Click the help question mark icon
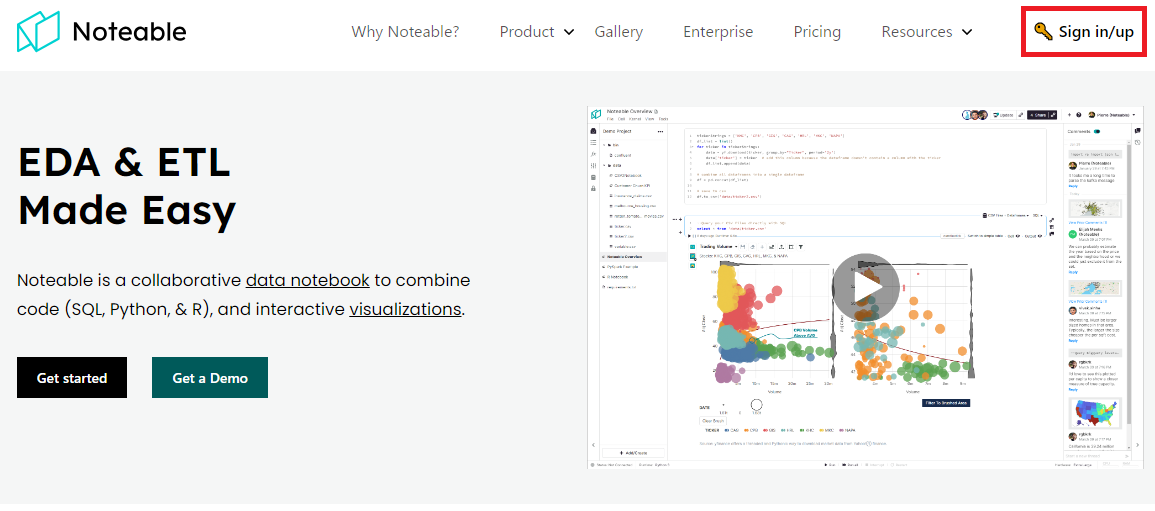The image size is (1155, 511). [x=1079, y=115]
